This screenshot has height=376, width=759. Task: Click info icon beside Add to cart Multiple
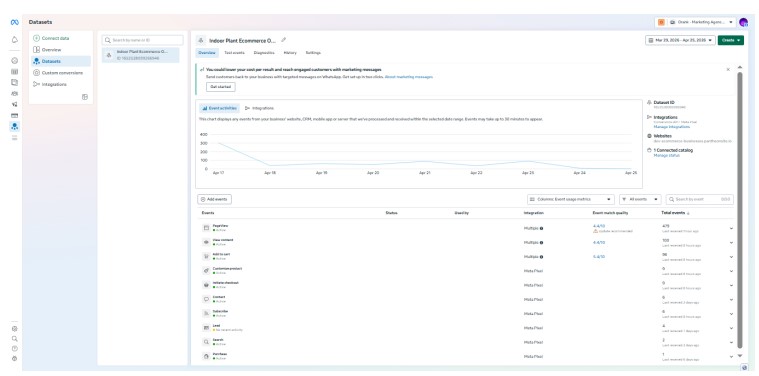541,256
